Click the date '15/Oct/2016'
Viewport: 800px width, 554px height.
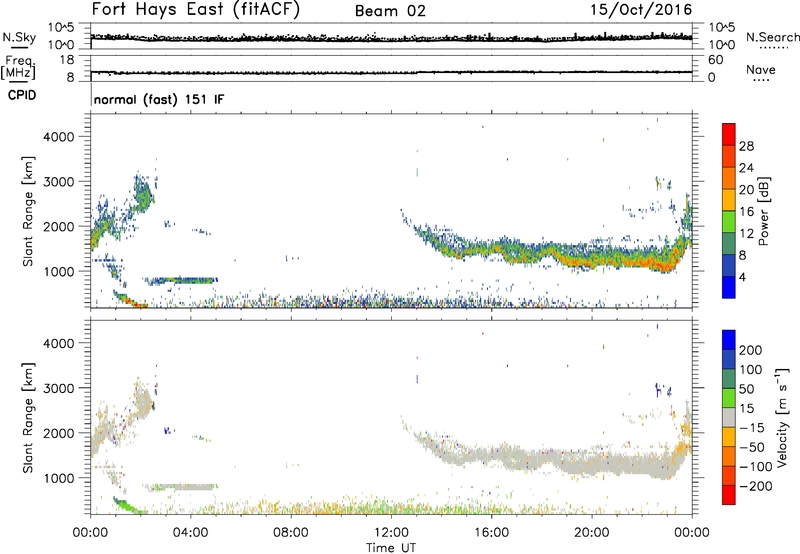(x=641, y=10)
